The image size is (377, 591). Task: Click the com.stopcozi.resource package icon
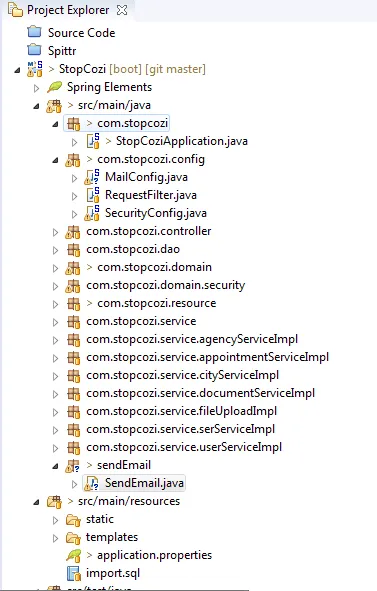point(74,304)
